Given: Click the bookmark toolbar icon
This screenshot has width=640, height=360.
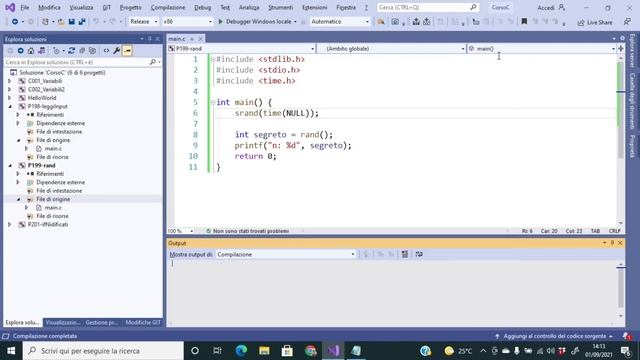Looking at the screenshot, I should [x=524, y=22].
